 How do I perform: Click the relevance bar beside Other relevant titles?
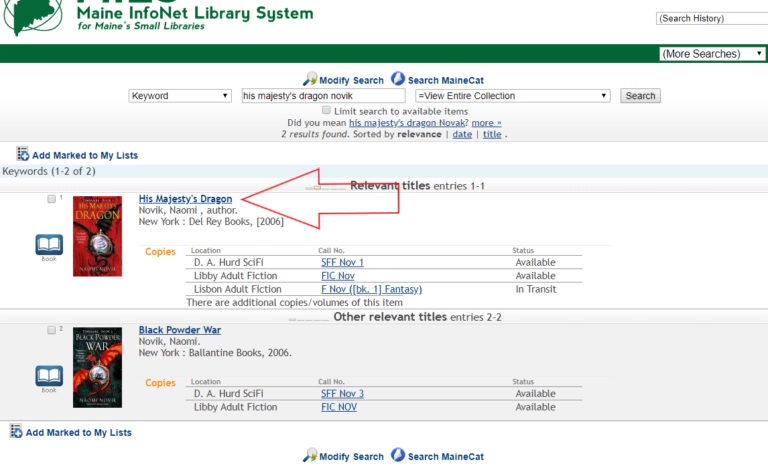click(309, 320)
